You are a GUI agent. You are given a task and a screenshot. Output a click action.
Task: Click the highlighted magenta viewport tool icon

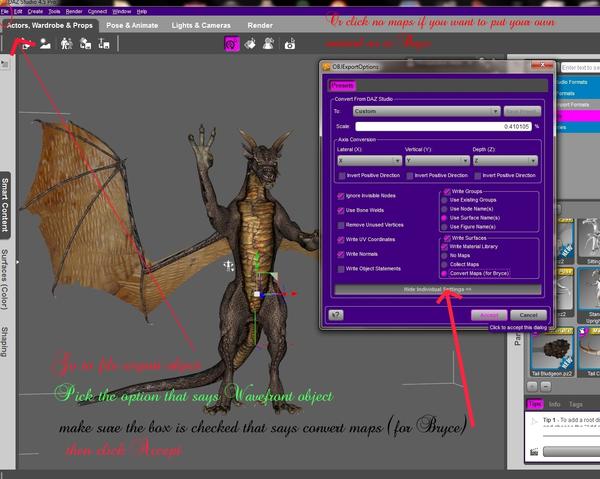pyautogui.click(x=230, y=43)
